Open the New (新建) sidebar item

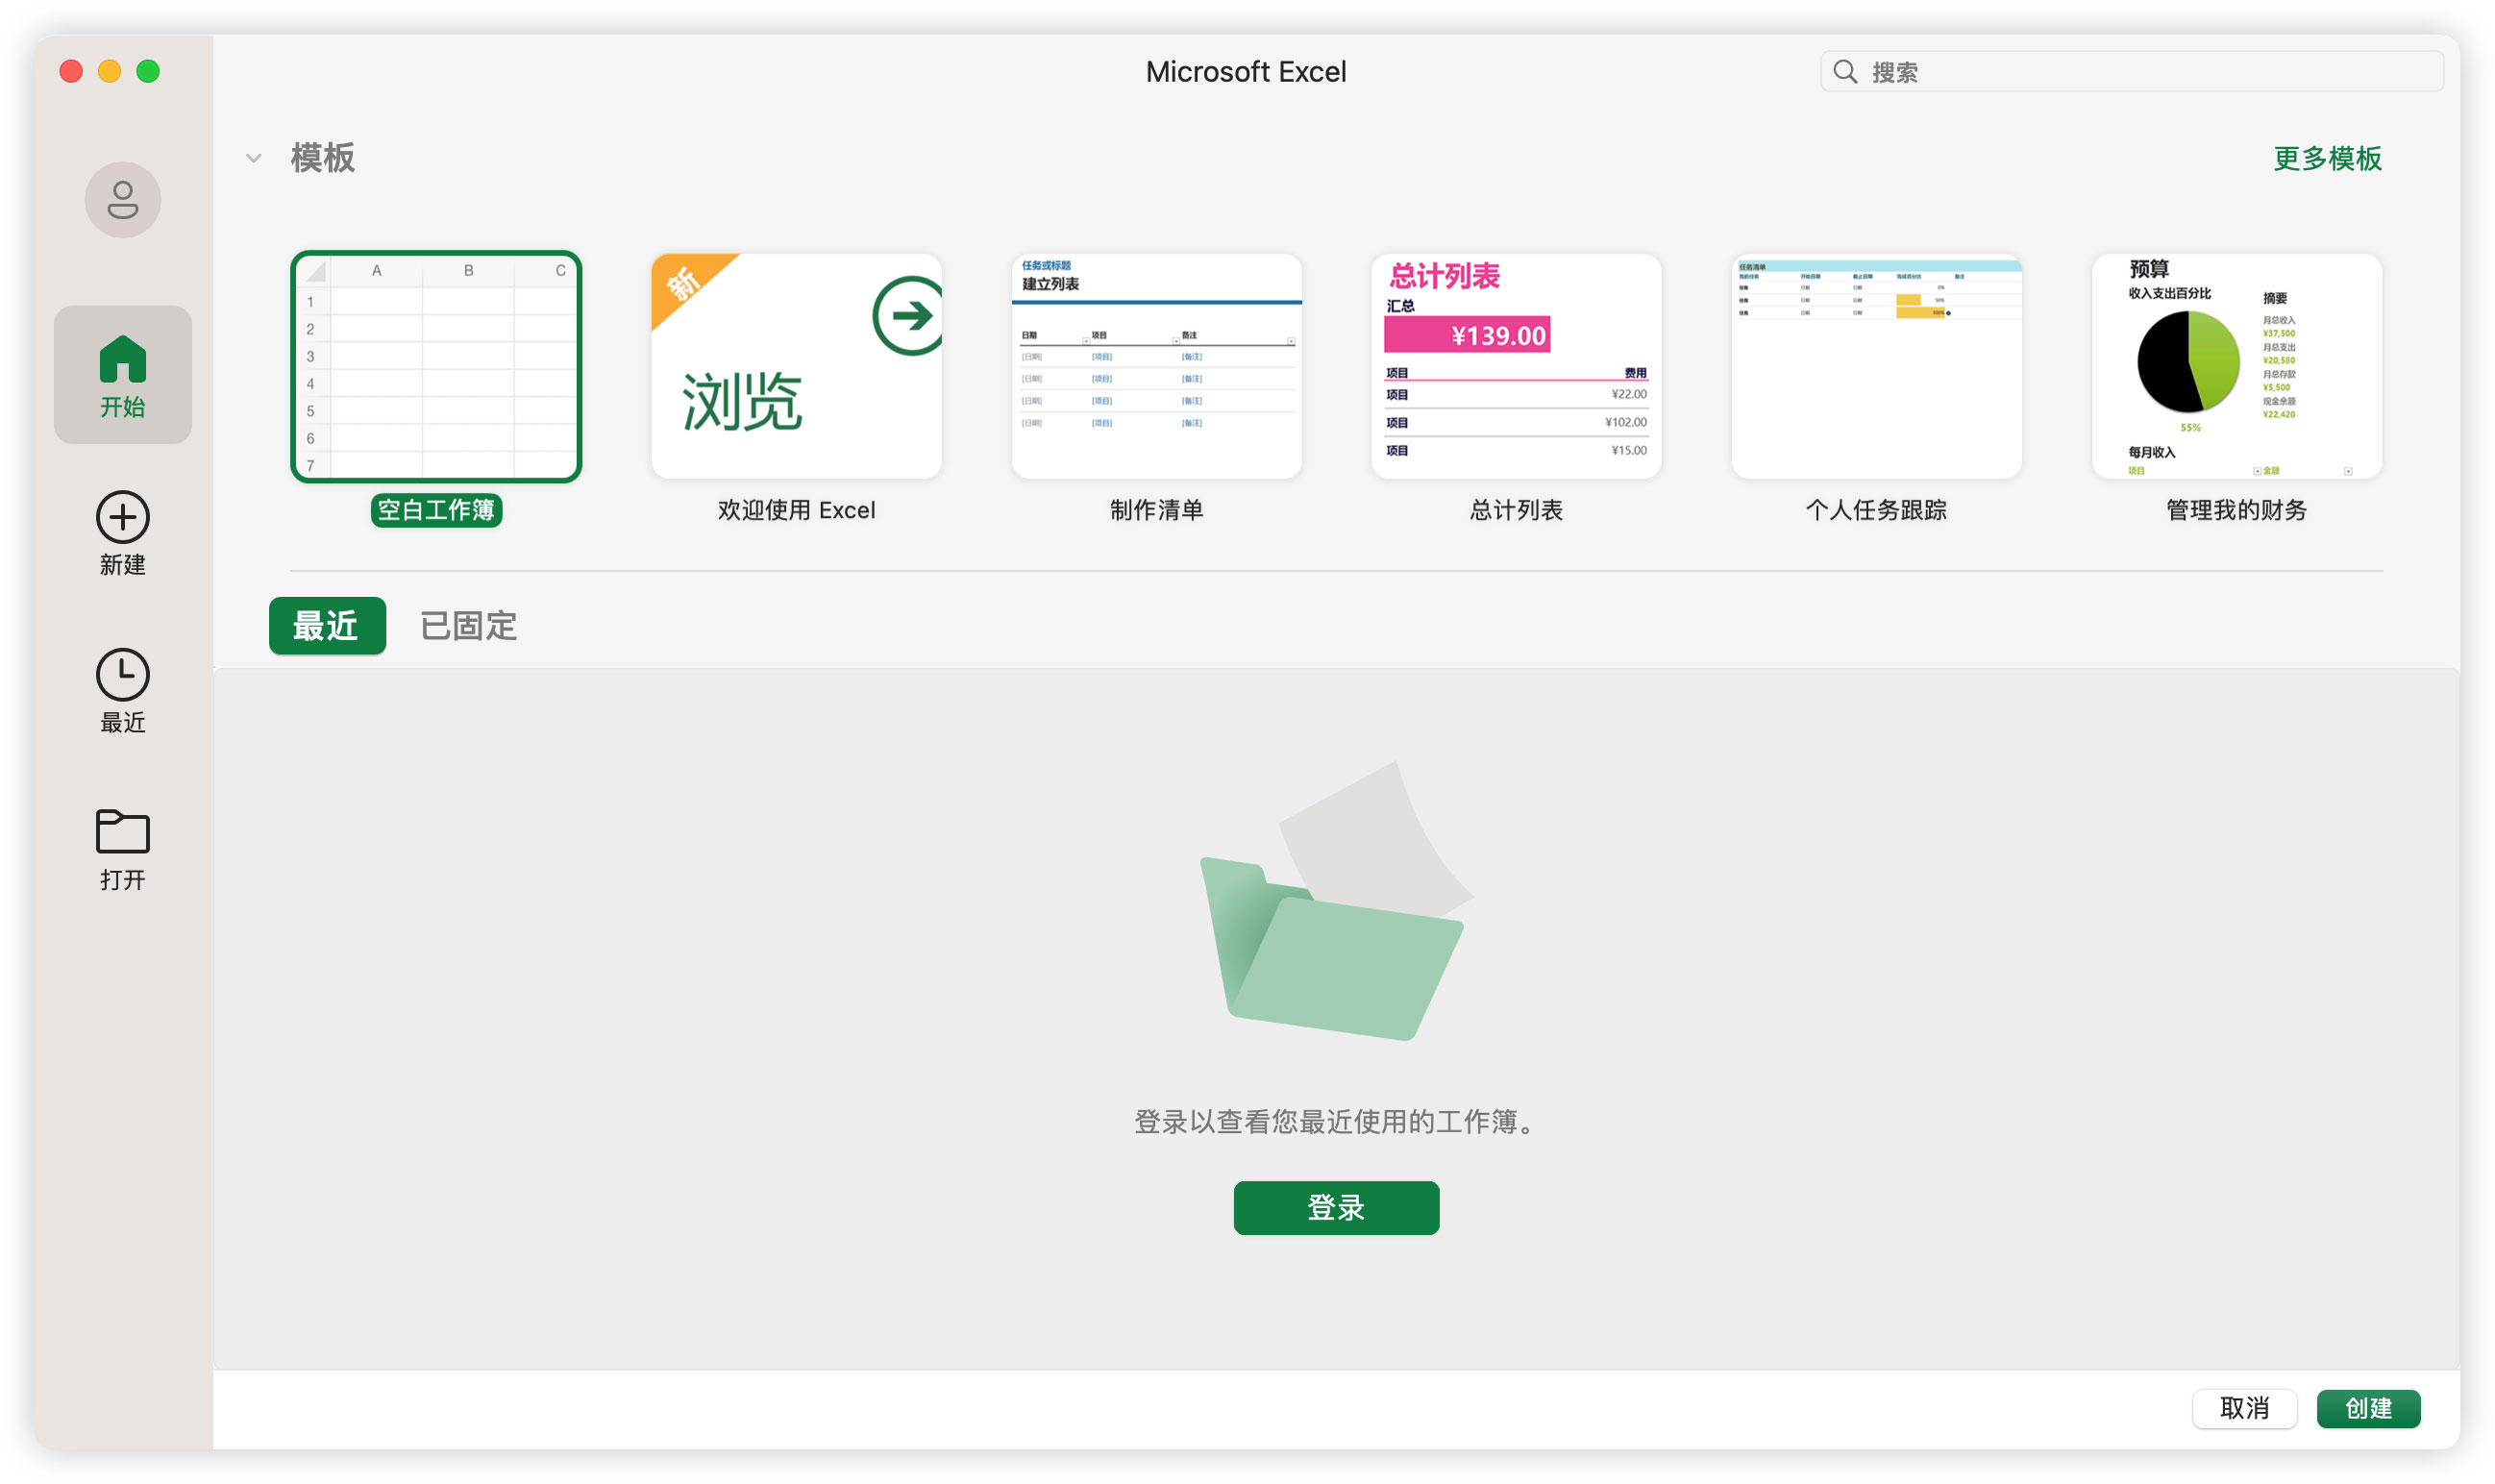(122, 533)
